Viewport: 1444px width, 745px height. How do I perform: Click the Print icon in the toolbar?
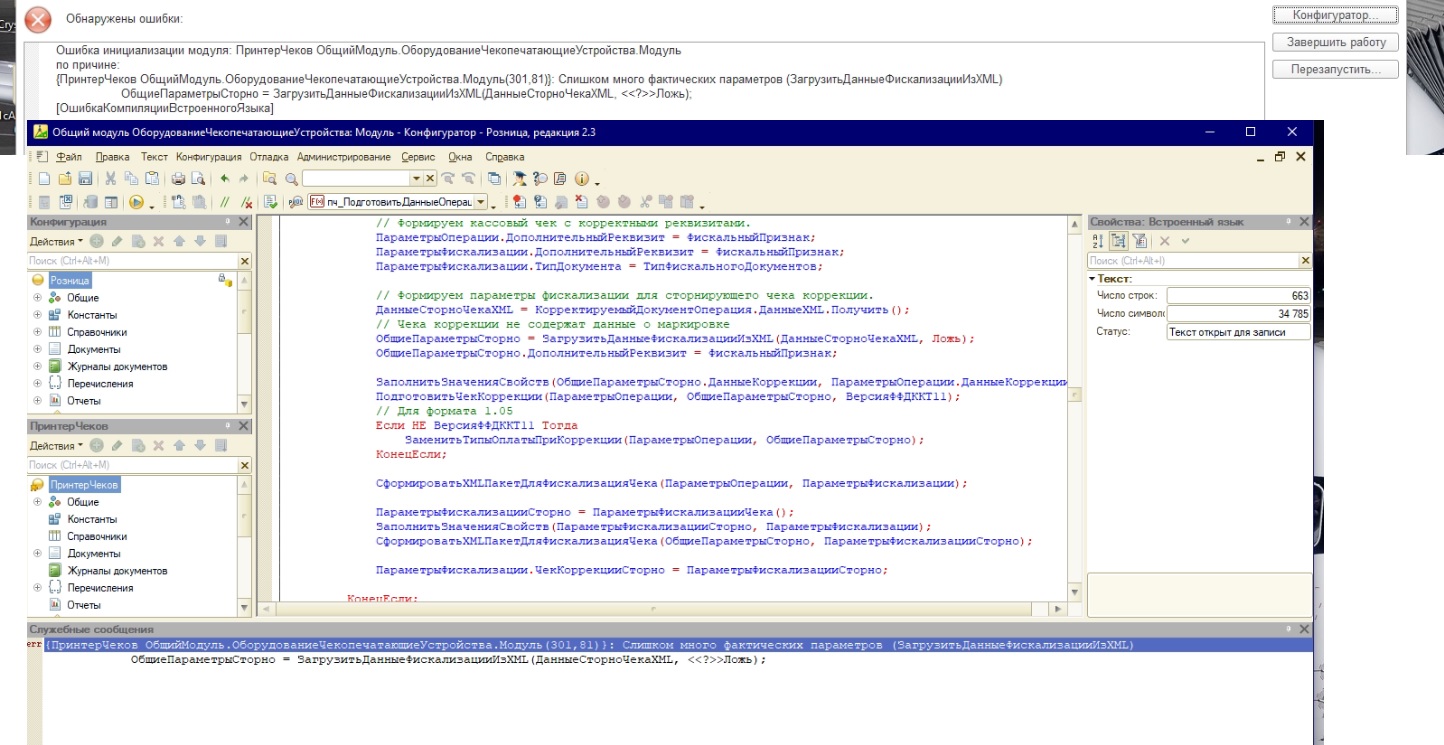pos(178,179)
